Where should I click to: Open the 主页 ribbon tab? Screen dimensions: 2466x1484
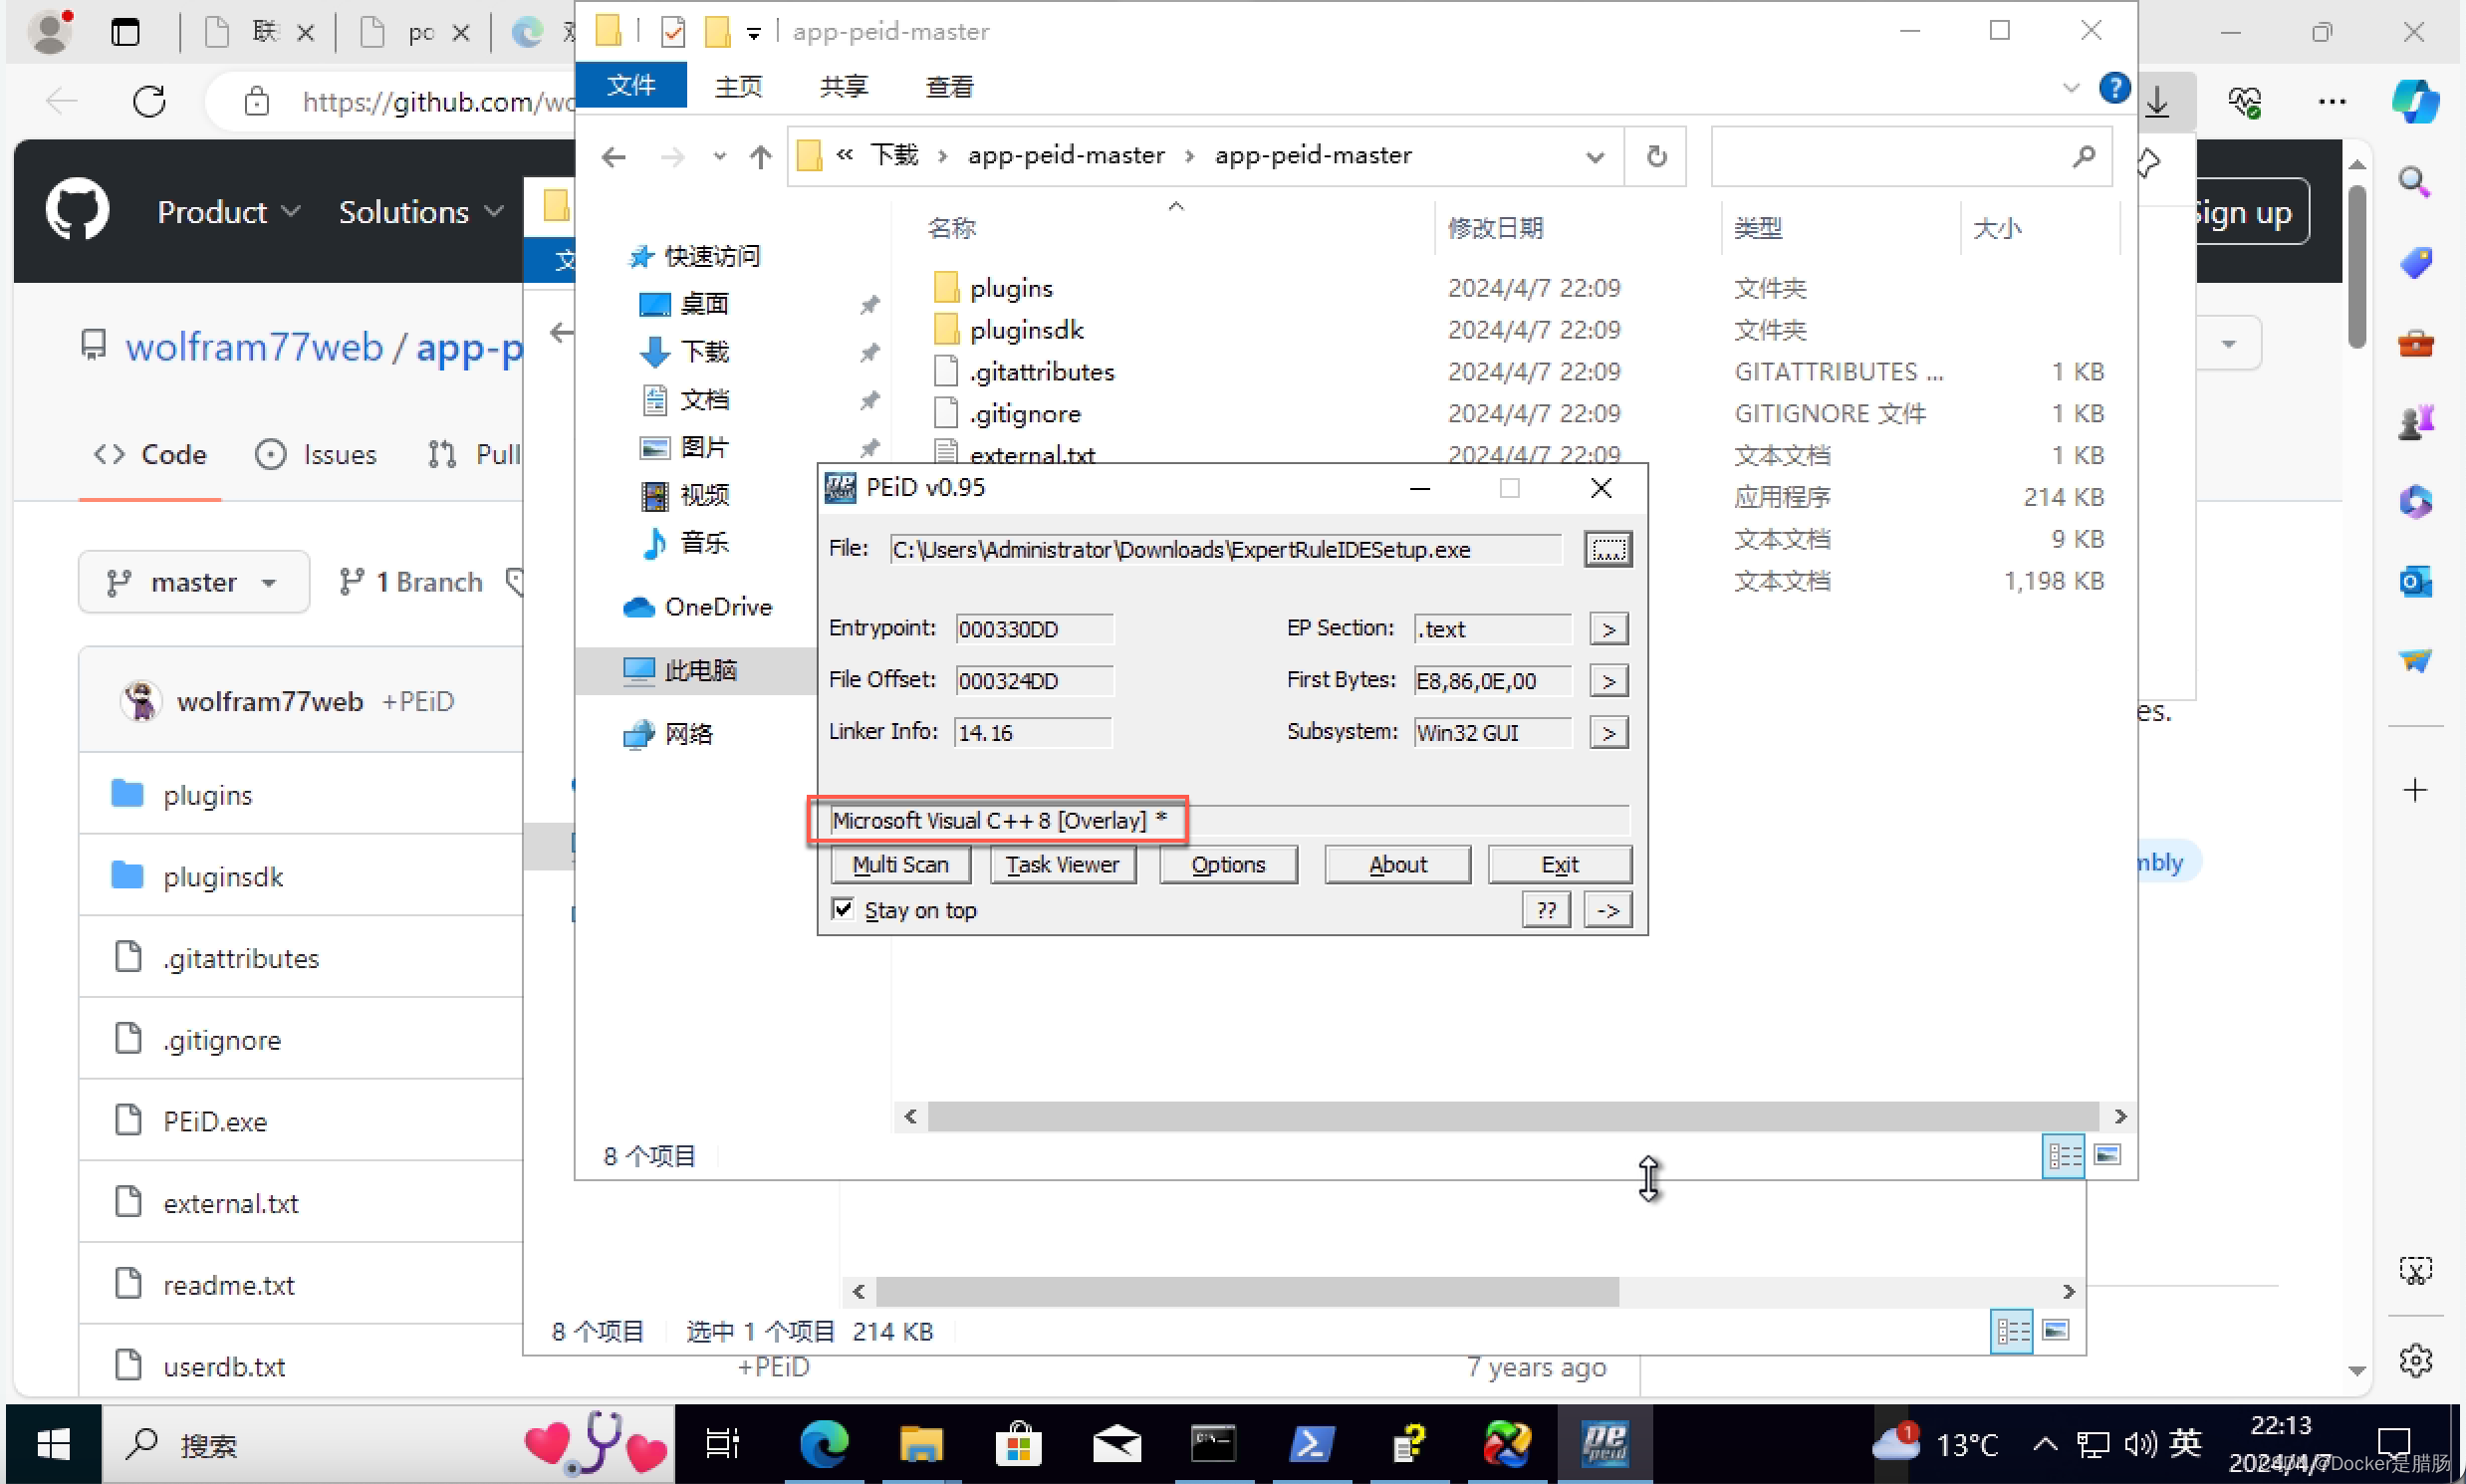point(738,87)
